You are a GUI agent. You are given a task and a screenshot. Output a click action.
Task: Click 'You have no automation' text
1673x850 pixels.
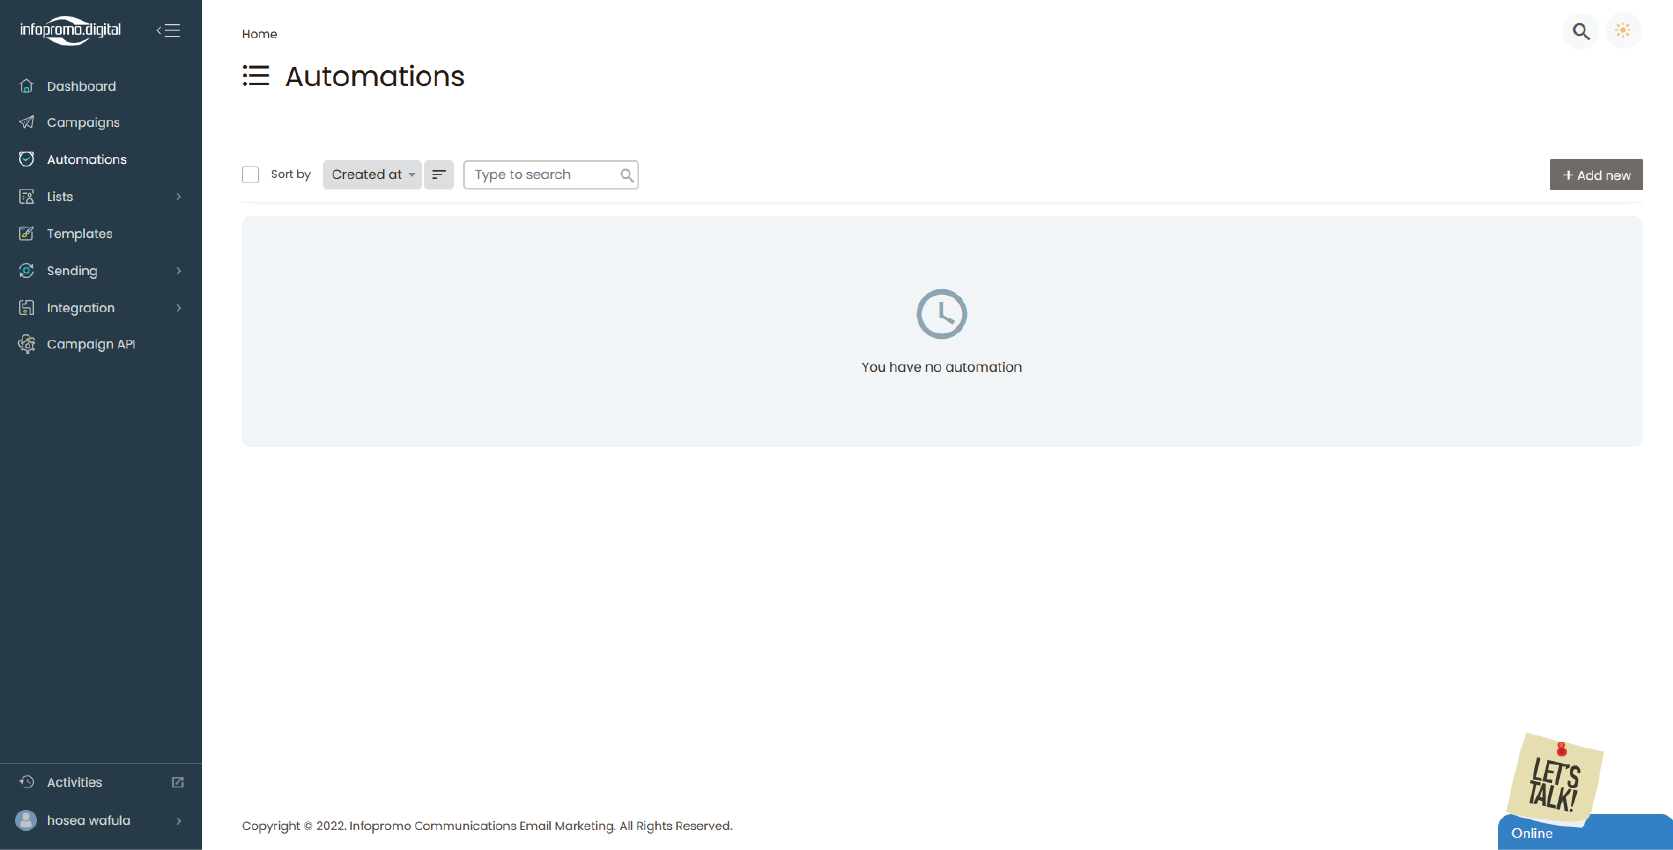[x=942, y=367]
